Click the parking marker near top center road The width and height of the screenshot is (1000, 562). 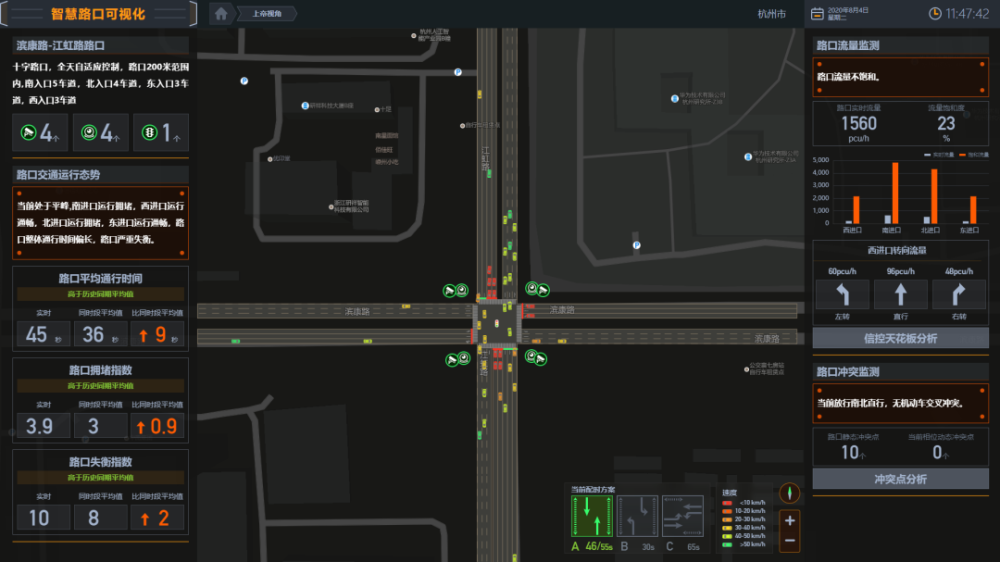(x=458, y=72)
